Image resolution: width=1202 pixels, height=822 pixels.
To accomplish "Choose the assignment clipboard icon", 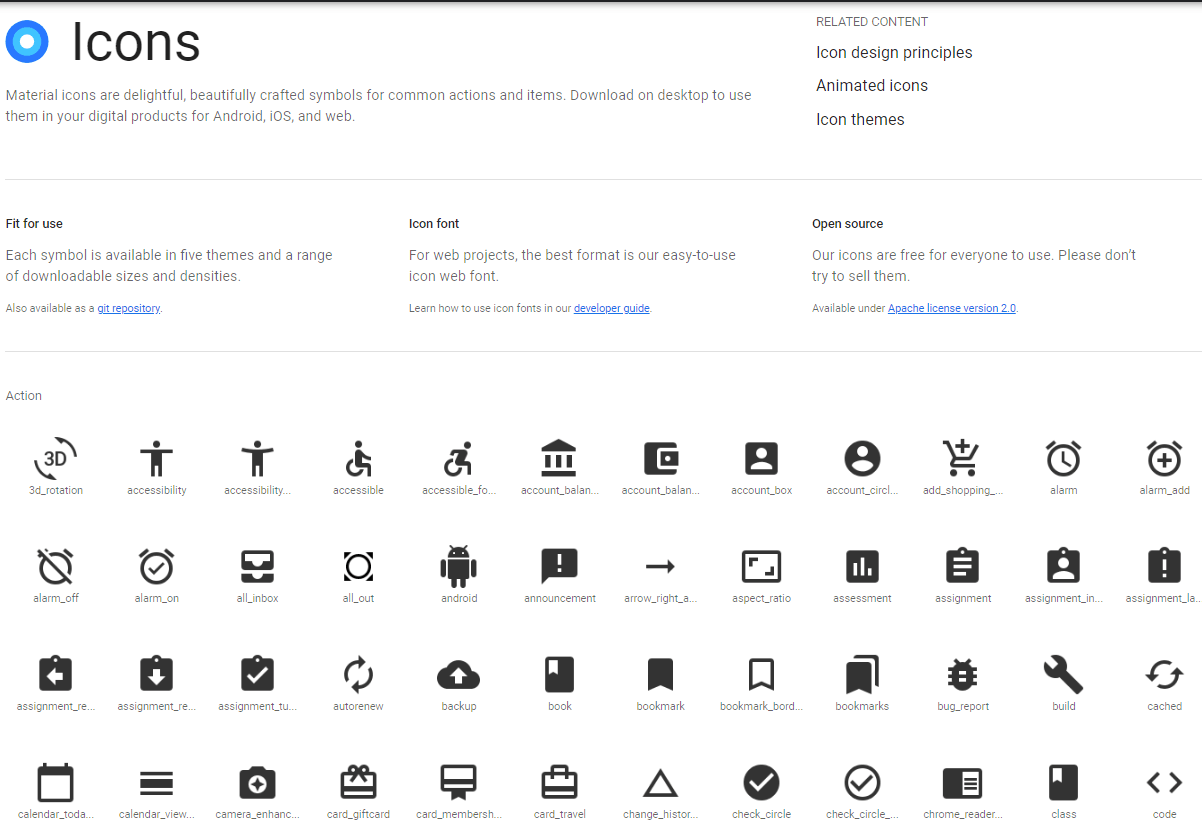I will click(962, 566).
